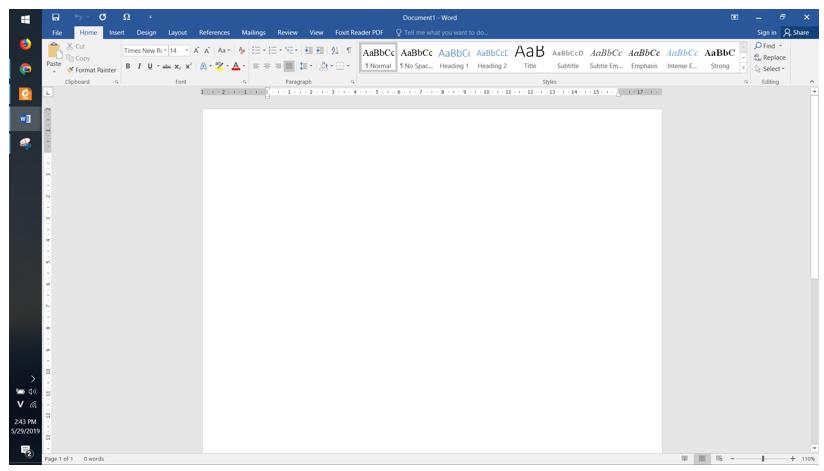This screenshot has height=471, width=824.
Task: Toggle Italic formatting
Action: point(138,66)
